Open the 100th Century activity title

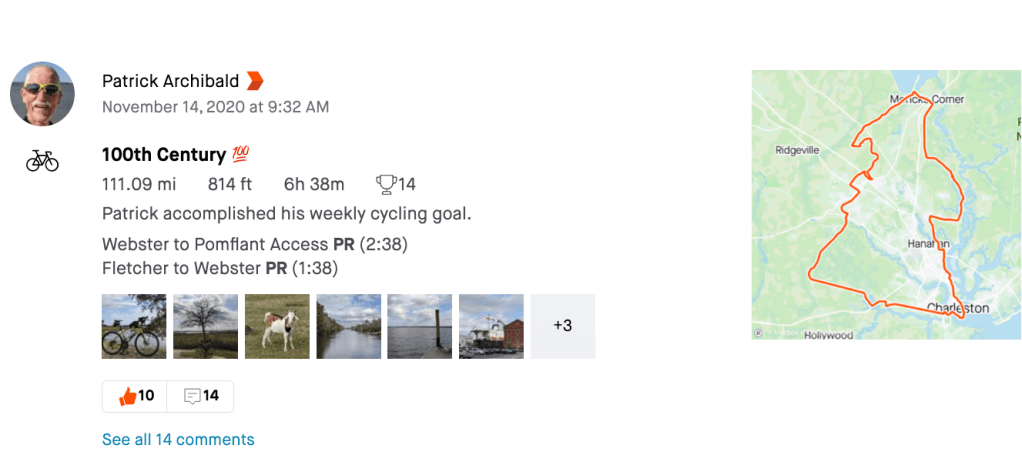pos(163,155)
